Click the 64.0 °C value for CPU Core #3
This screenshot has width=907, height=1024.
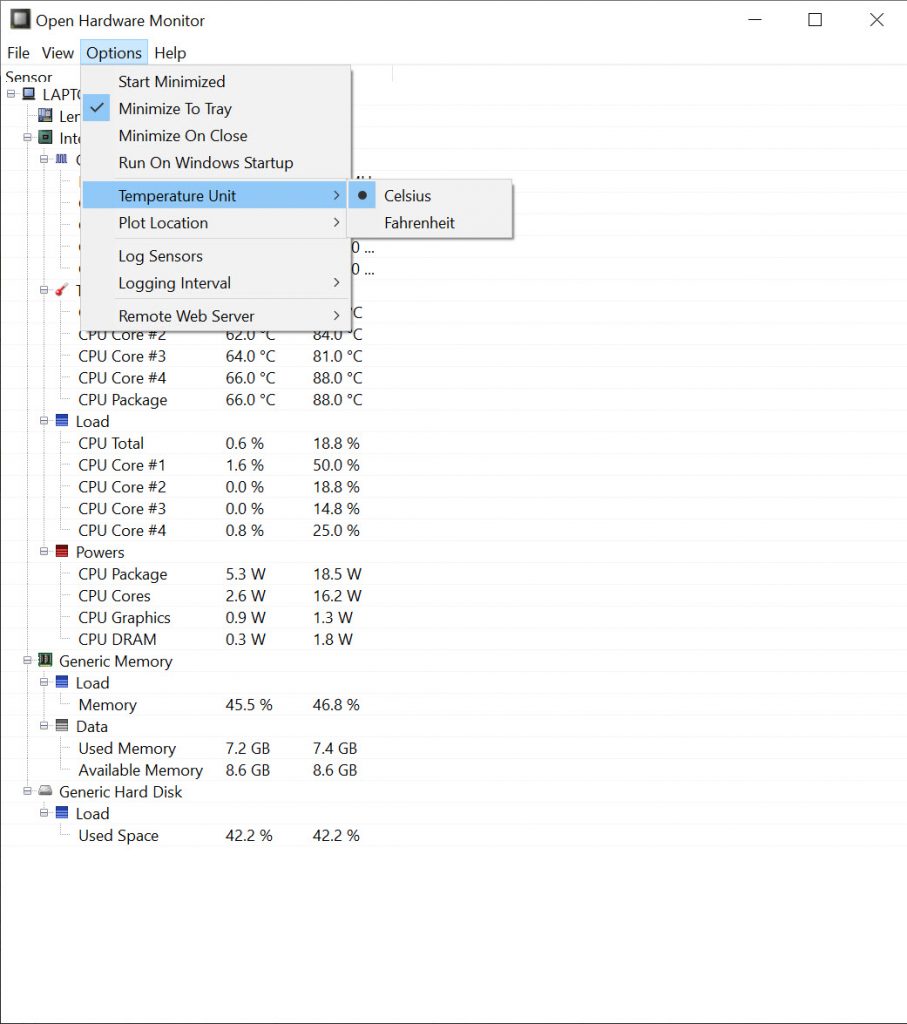(x=250, y=357)
